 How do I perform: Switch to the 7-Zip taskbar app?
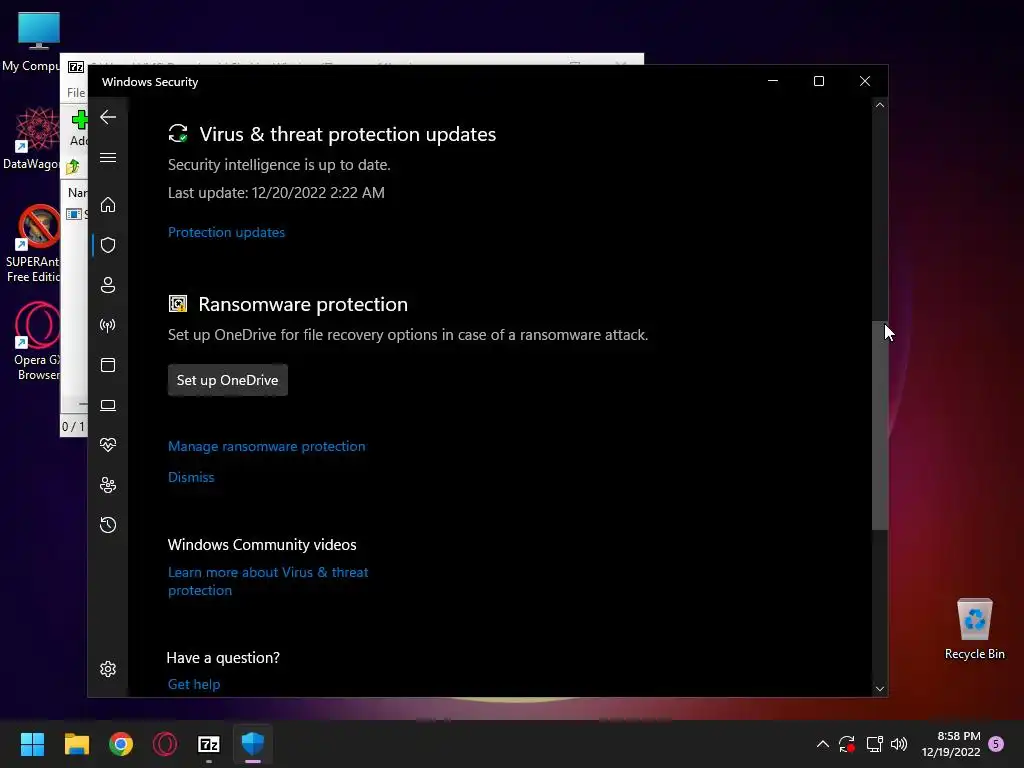point(209,744)
